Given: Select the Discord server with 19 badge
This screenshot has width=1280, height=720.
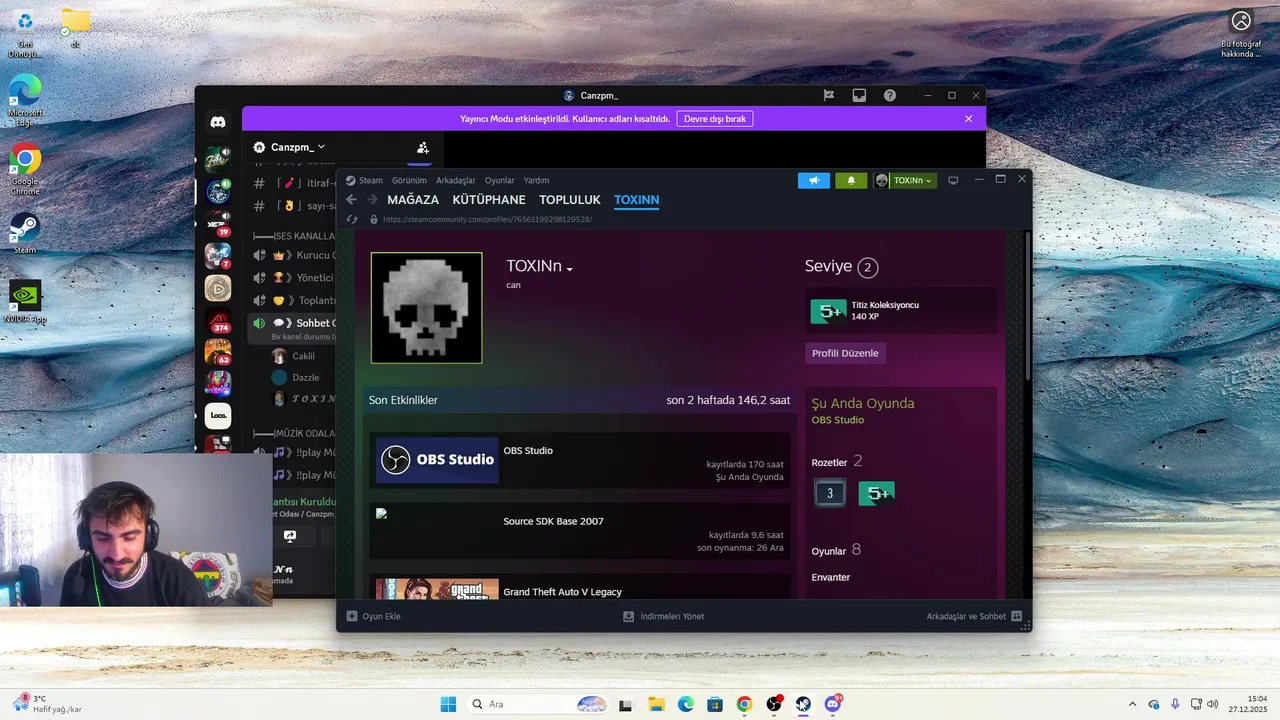Looking at the screenshot, I should pyautogui.click(x=218, y=224).
